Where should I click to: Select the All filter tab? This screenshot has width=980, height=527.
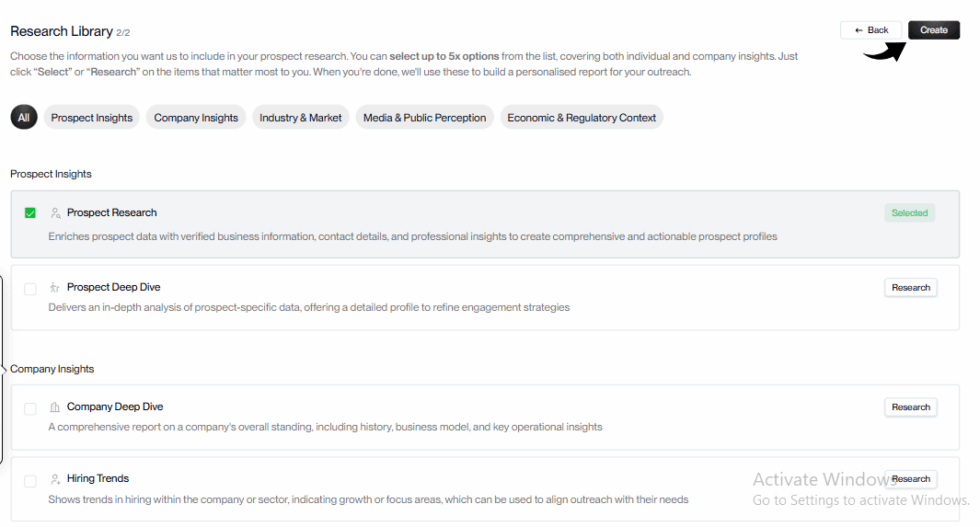coord(23,118)
